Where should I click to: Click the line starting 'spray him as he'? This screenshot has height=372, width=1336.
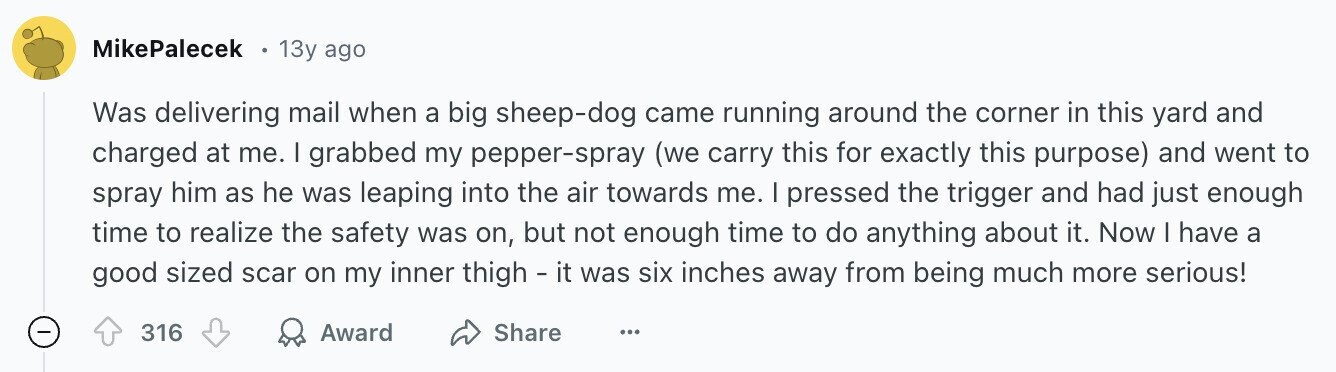(697, 192)
